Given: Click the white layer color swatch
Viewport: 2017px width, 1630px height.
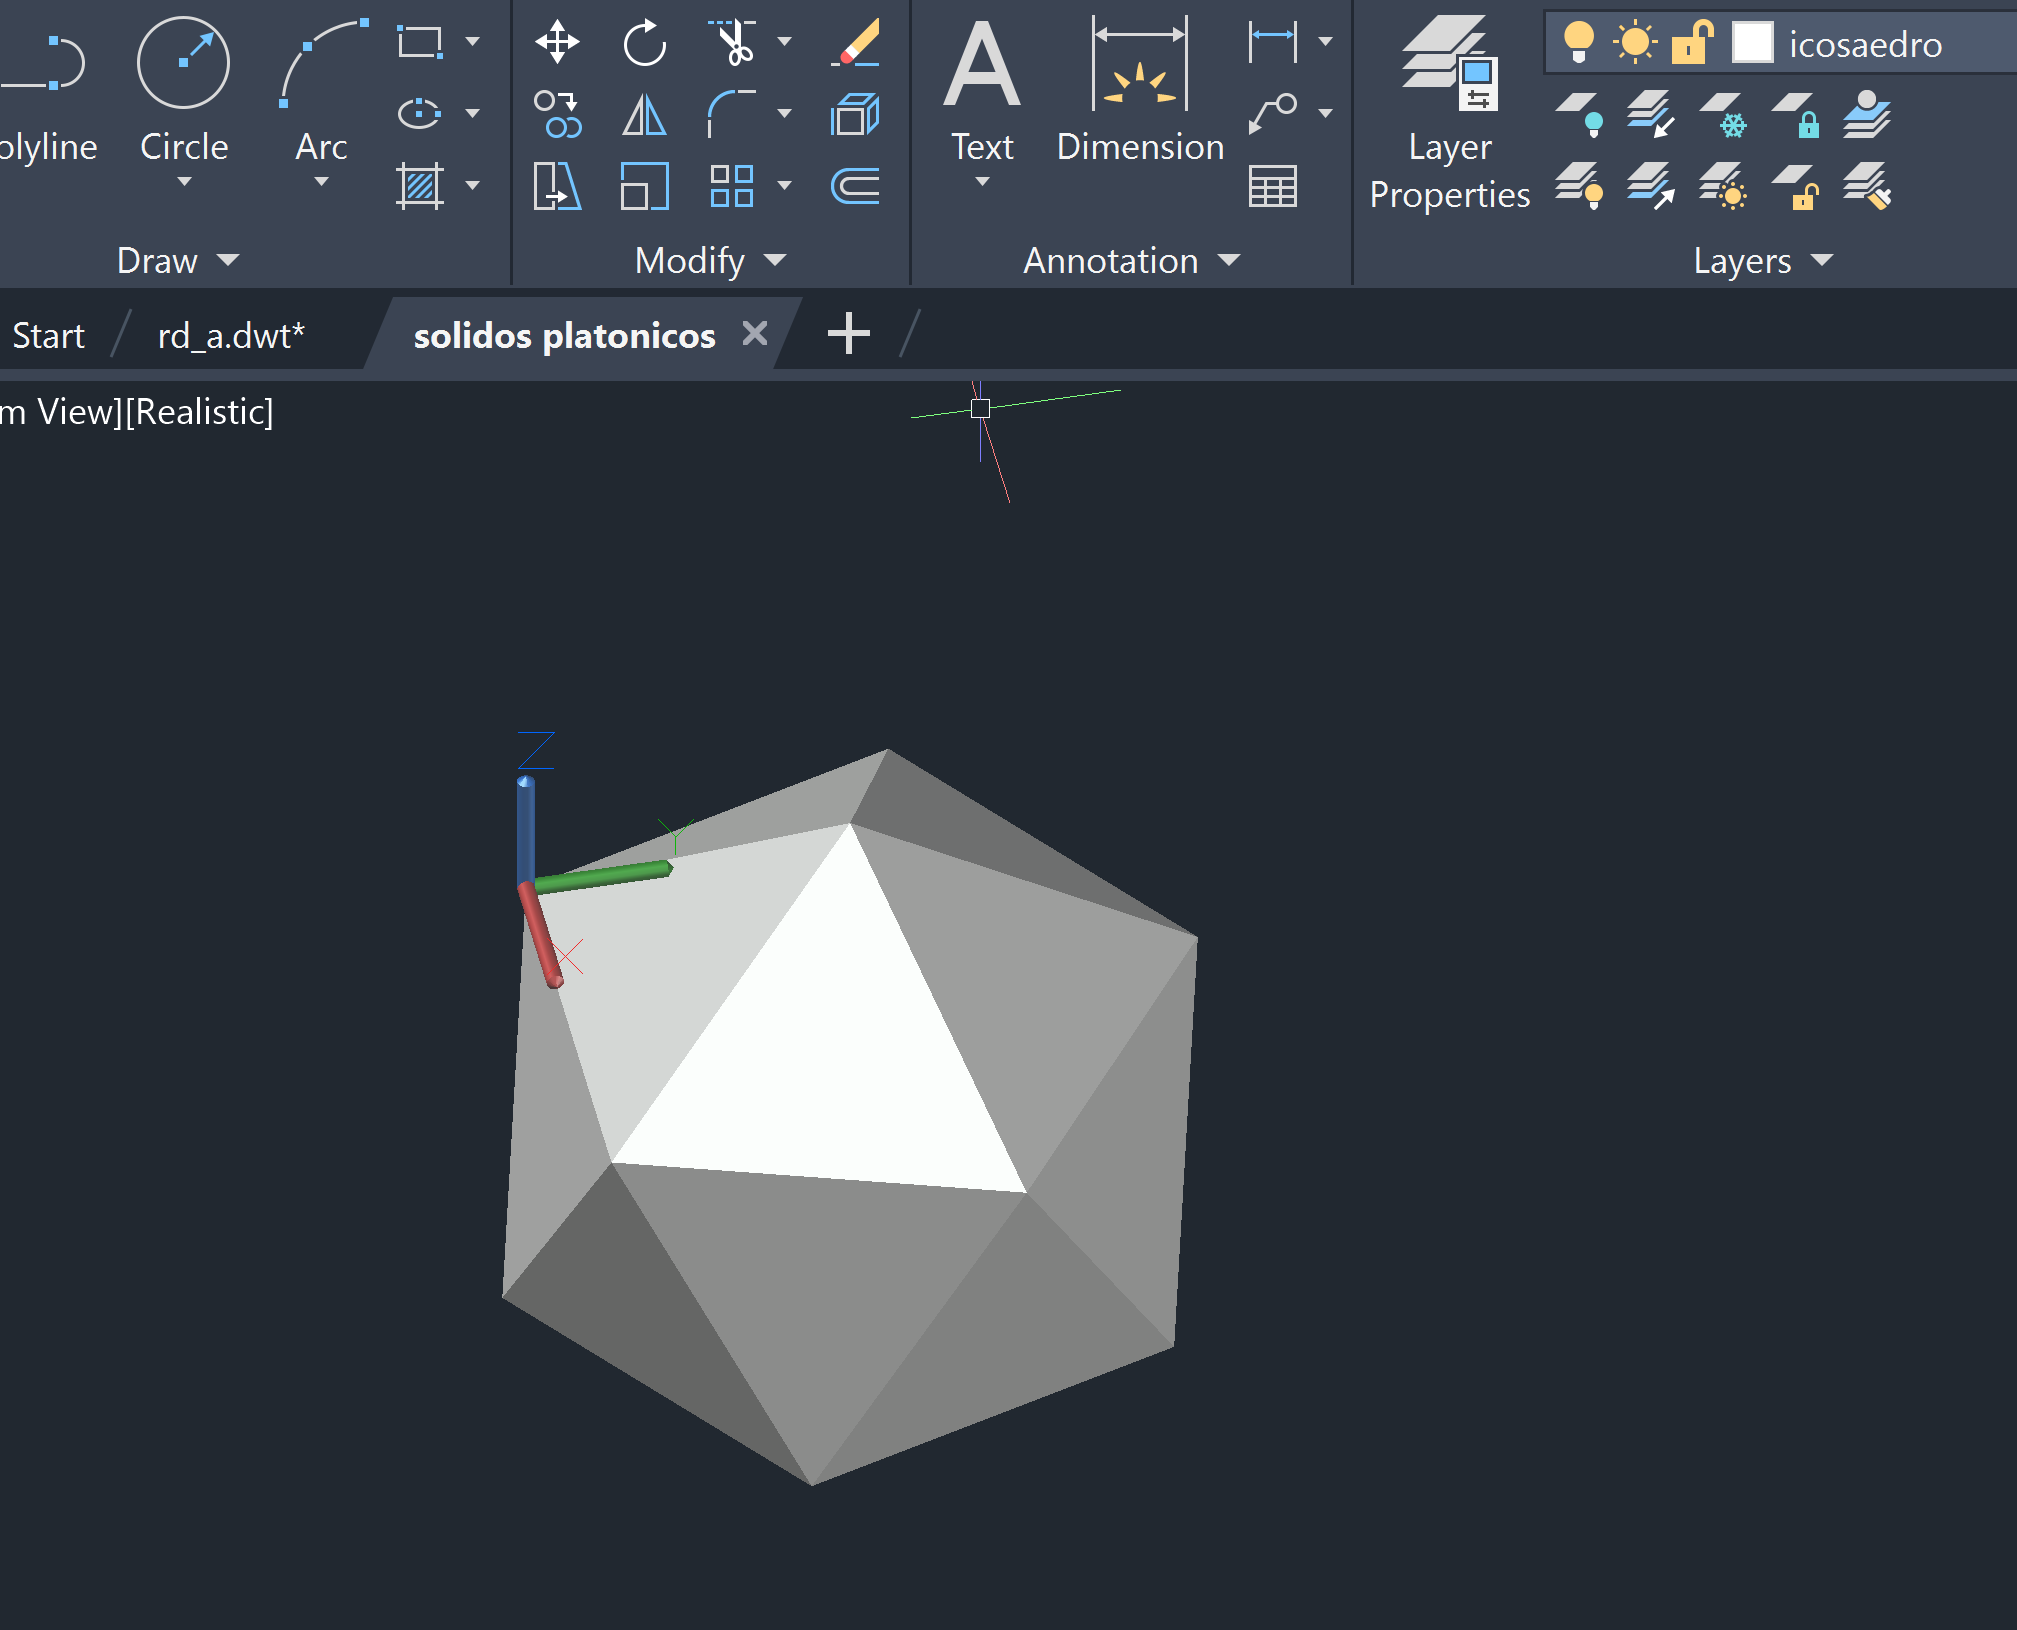Looking at the screenshot, I should tap(1752, 43).
